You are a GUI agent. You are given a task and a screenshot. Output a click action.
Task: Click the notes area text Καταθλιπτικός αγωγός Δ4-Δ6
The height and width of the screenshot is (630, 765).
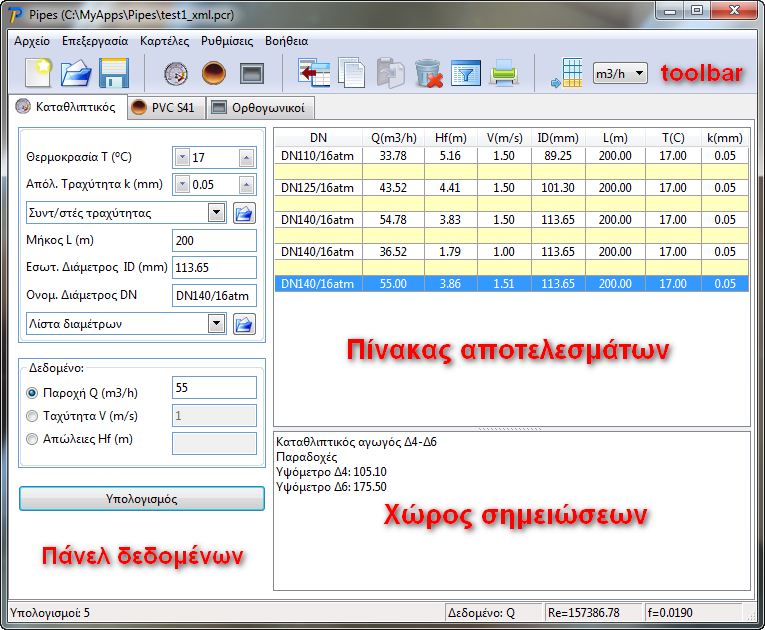[x=356, y=442]
